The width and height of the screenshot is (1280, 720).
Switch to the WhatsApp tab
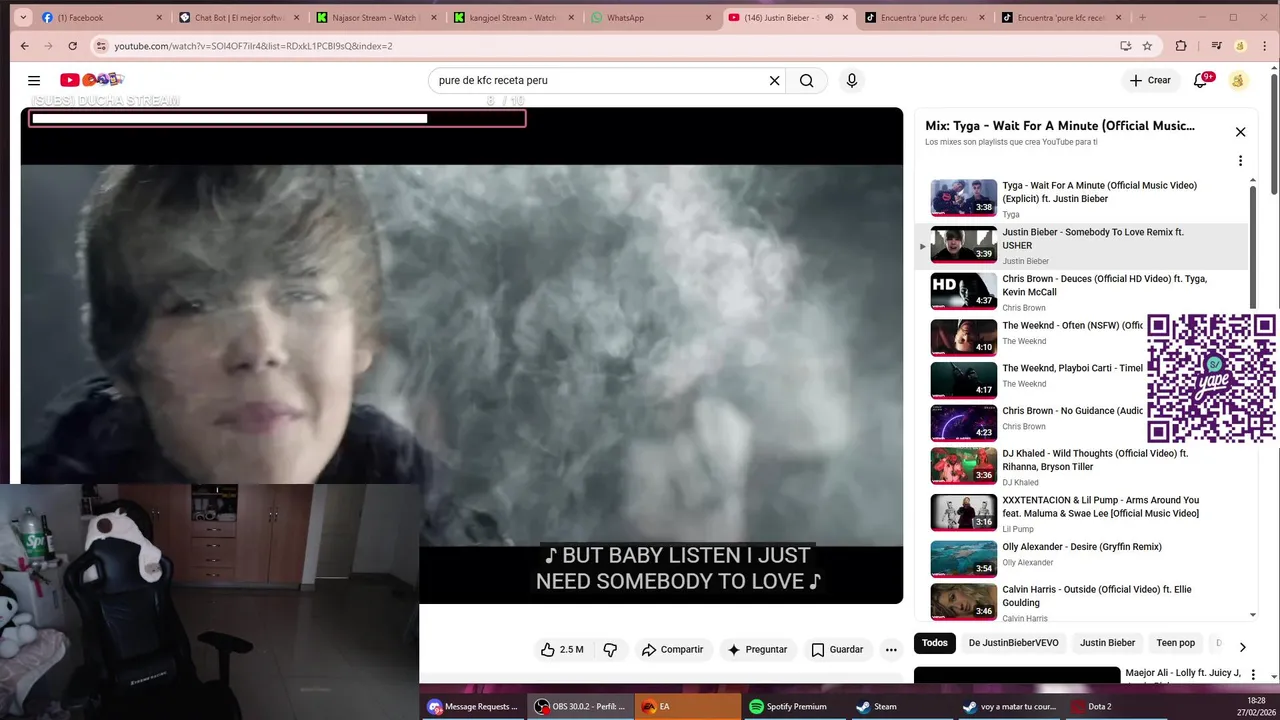pyautogui.click(x=652, y=18)
